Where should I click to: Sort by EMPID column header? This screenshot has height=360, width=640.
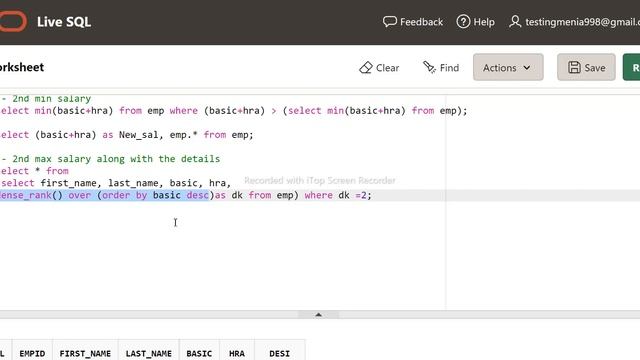pos(32,353)
